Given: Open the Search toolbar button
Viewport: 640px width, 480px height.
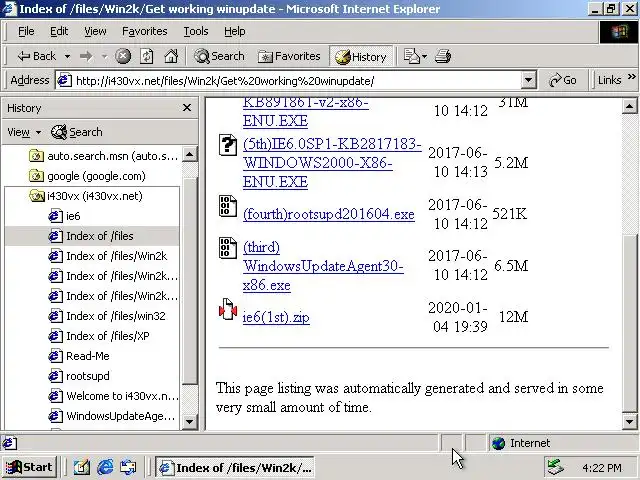Looking at the screenshot, I should click(x=219, y=56).
